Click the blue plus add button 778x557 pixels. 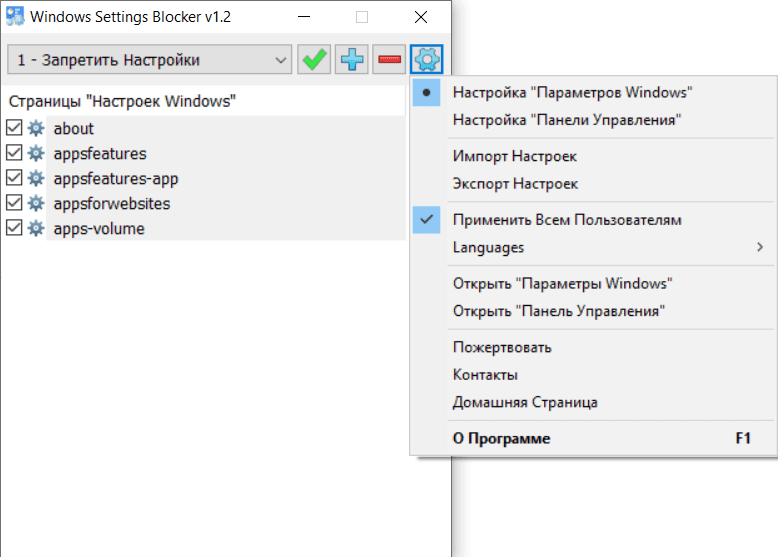pyautogui.click(x=351, y=60)
